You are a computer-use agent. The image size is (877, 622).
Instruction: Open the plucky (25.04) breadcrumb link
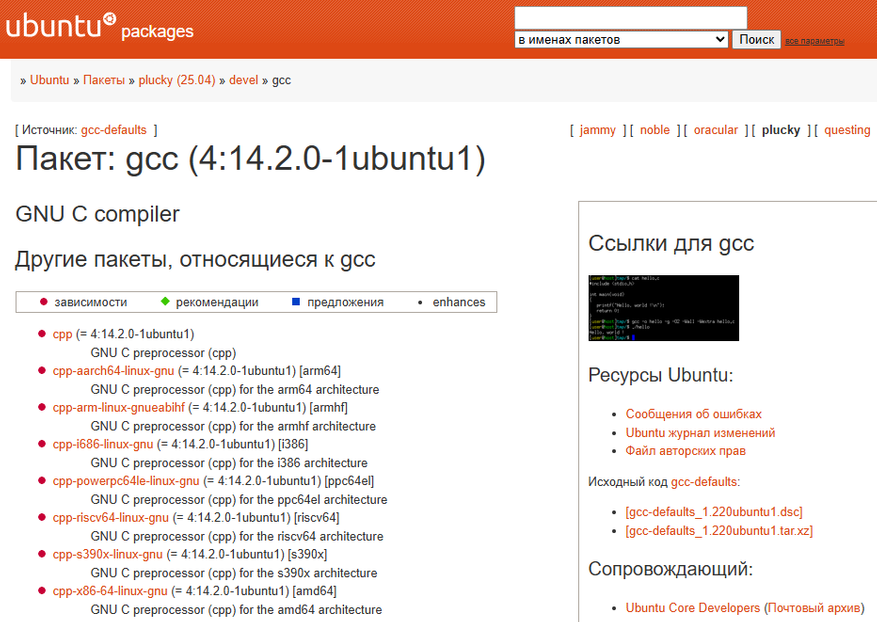pos(177,80)
